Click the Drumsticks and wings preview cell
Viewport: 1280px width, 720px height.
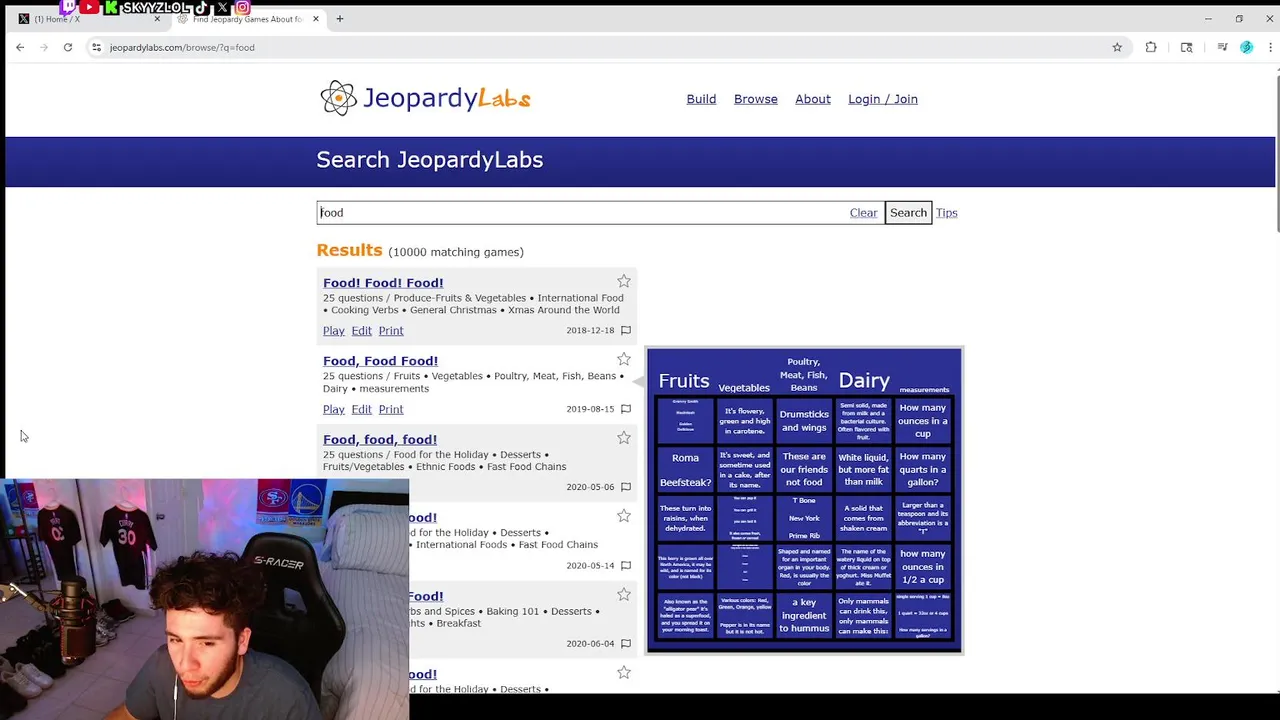804,421
